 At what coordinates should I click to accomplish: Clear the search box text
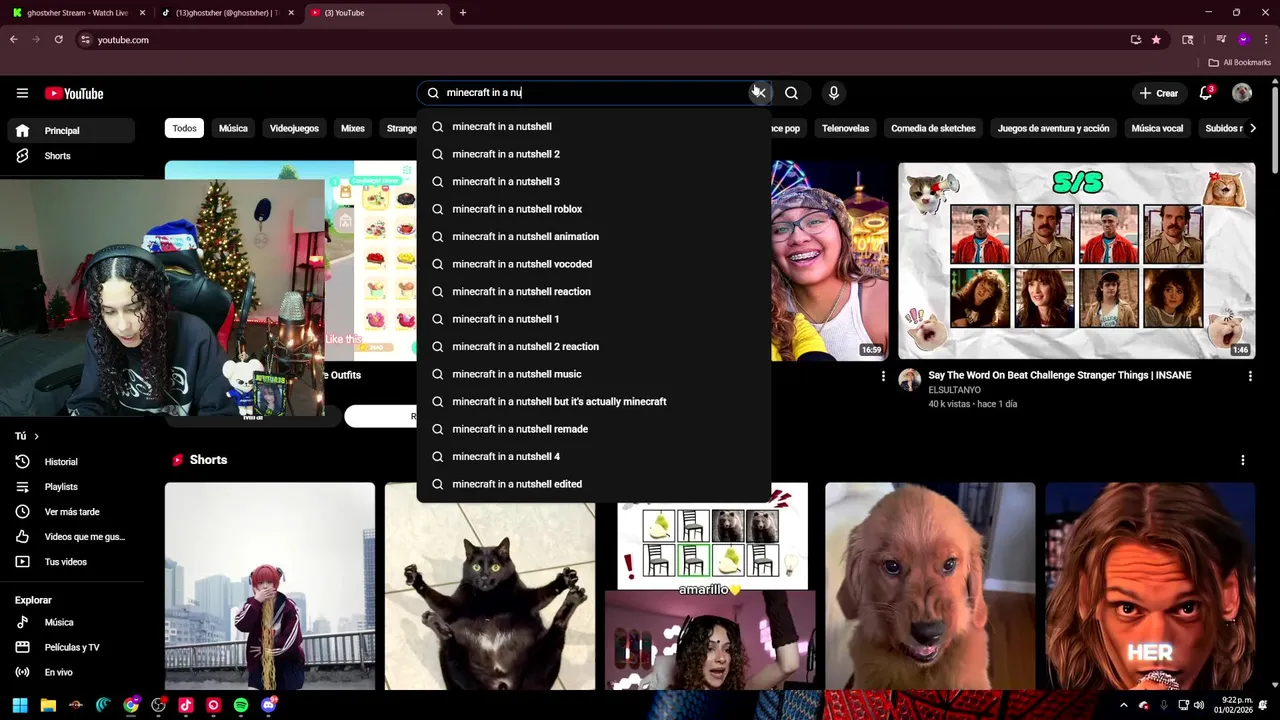click(759, 93)
